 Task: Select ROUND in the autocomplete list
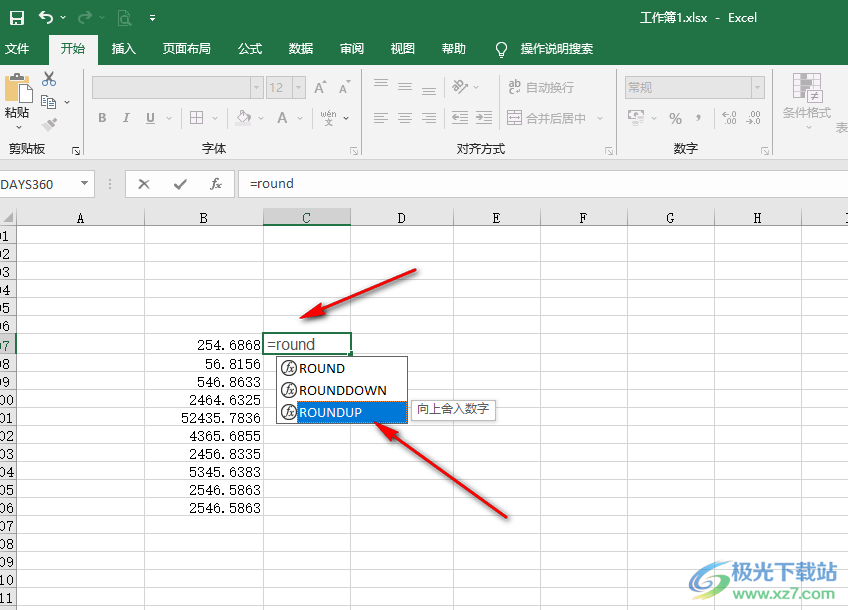pos(342,368)
